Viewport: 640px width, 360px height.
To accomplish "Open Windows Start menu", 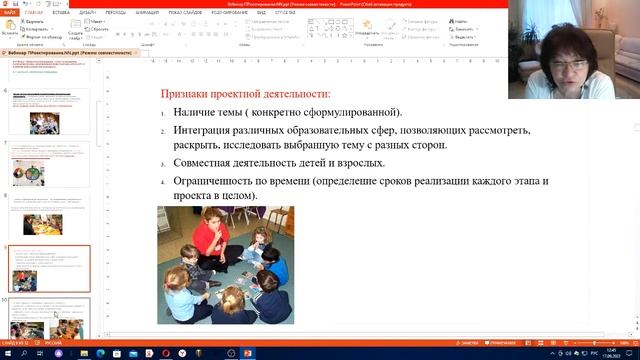I will (x=7, y=353).
